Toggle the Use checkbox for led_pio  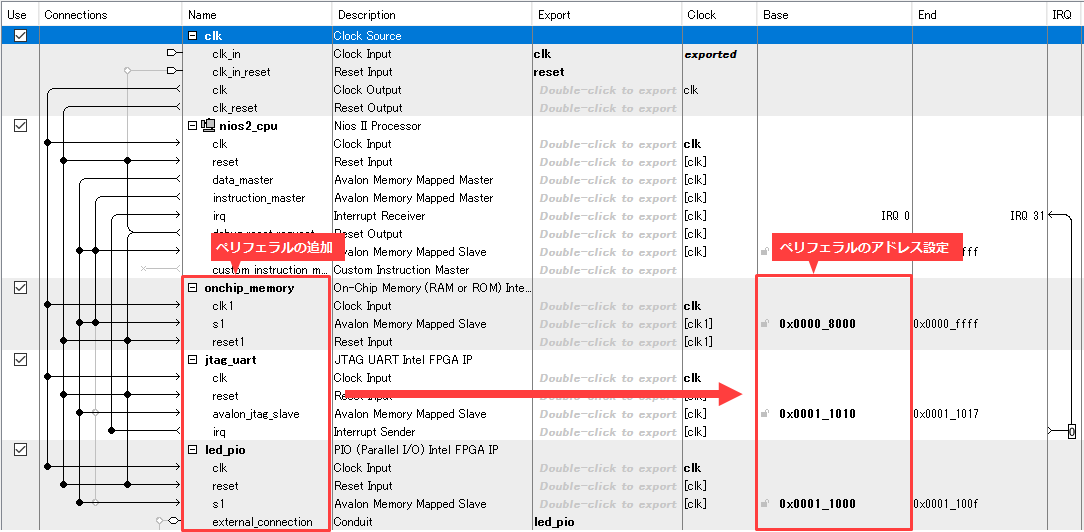click(20, 450)
